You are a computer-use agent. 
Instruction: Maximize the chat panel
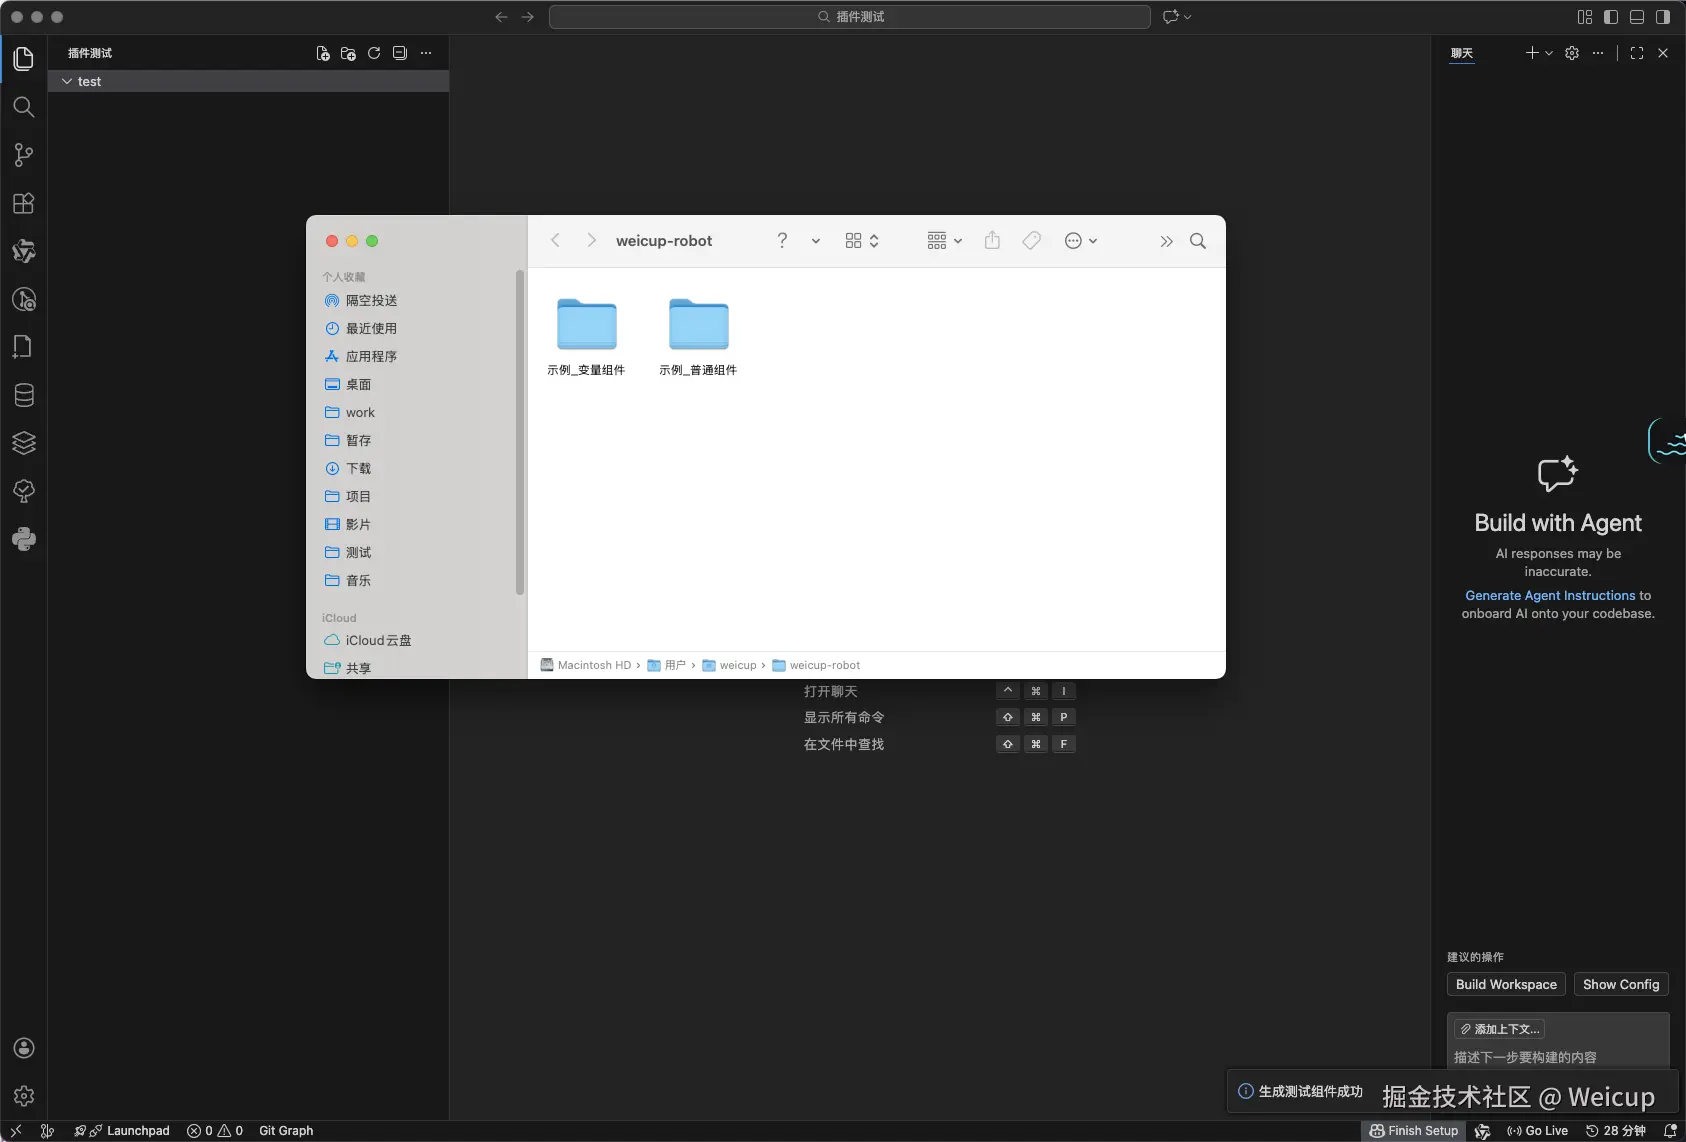(1637, 53)
